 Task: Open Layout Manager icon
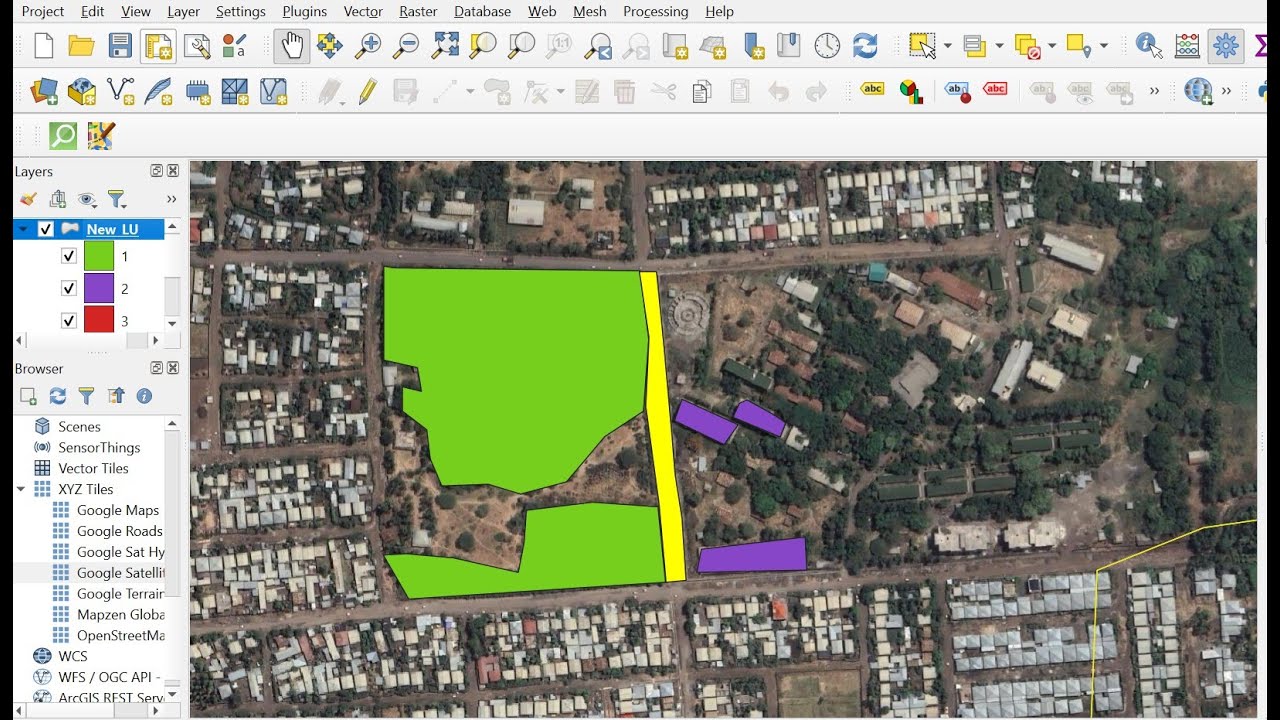(197, 46)
